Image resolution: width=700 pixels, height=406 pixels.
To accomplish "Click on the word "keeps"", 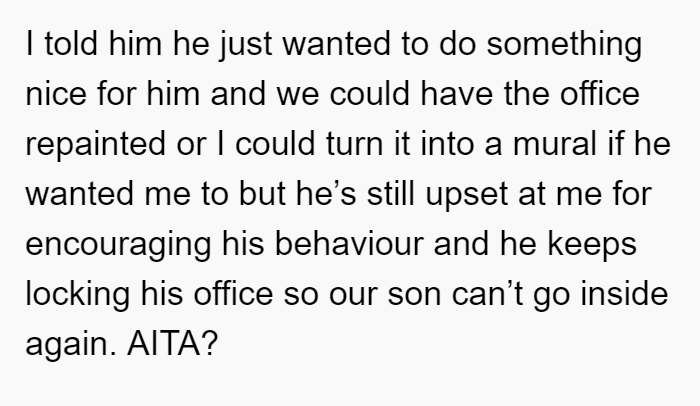I will 592,246.
